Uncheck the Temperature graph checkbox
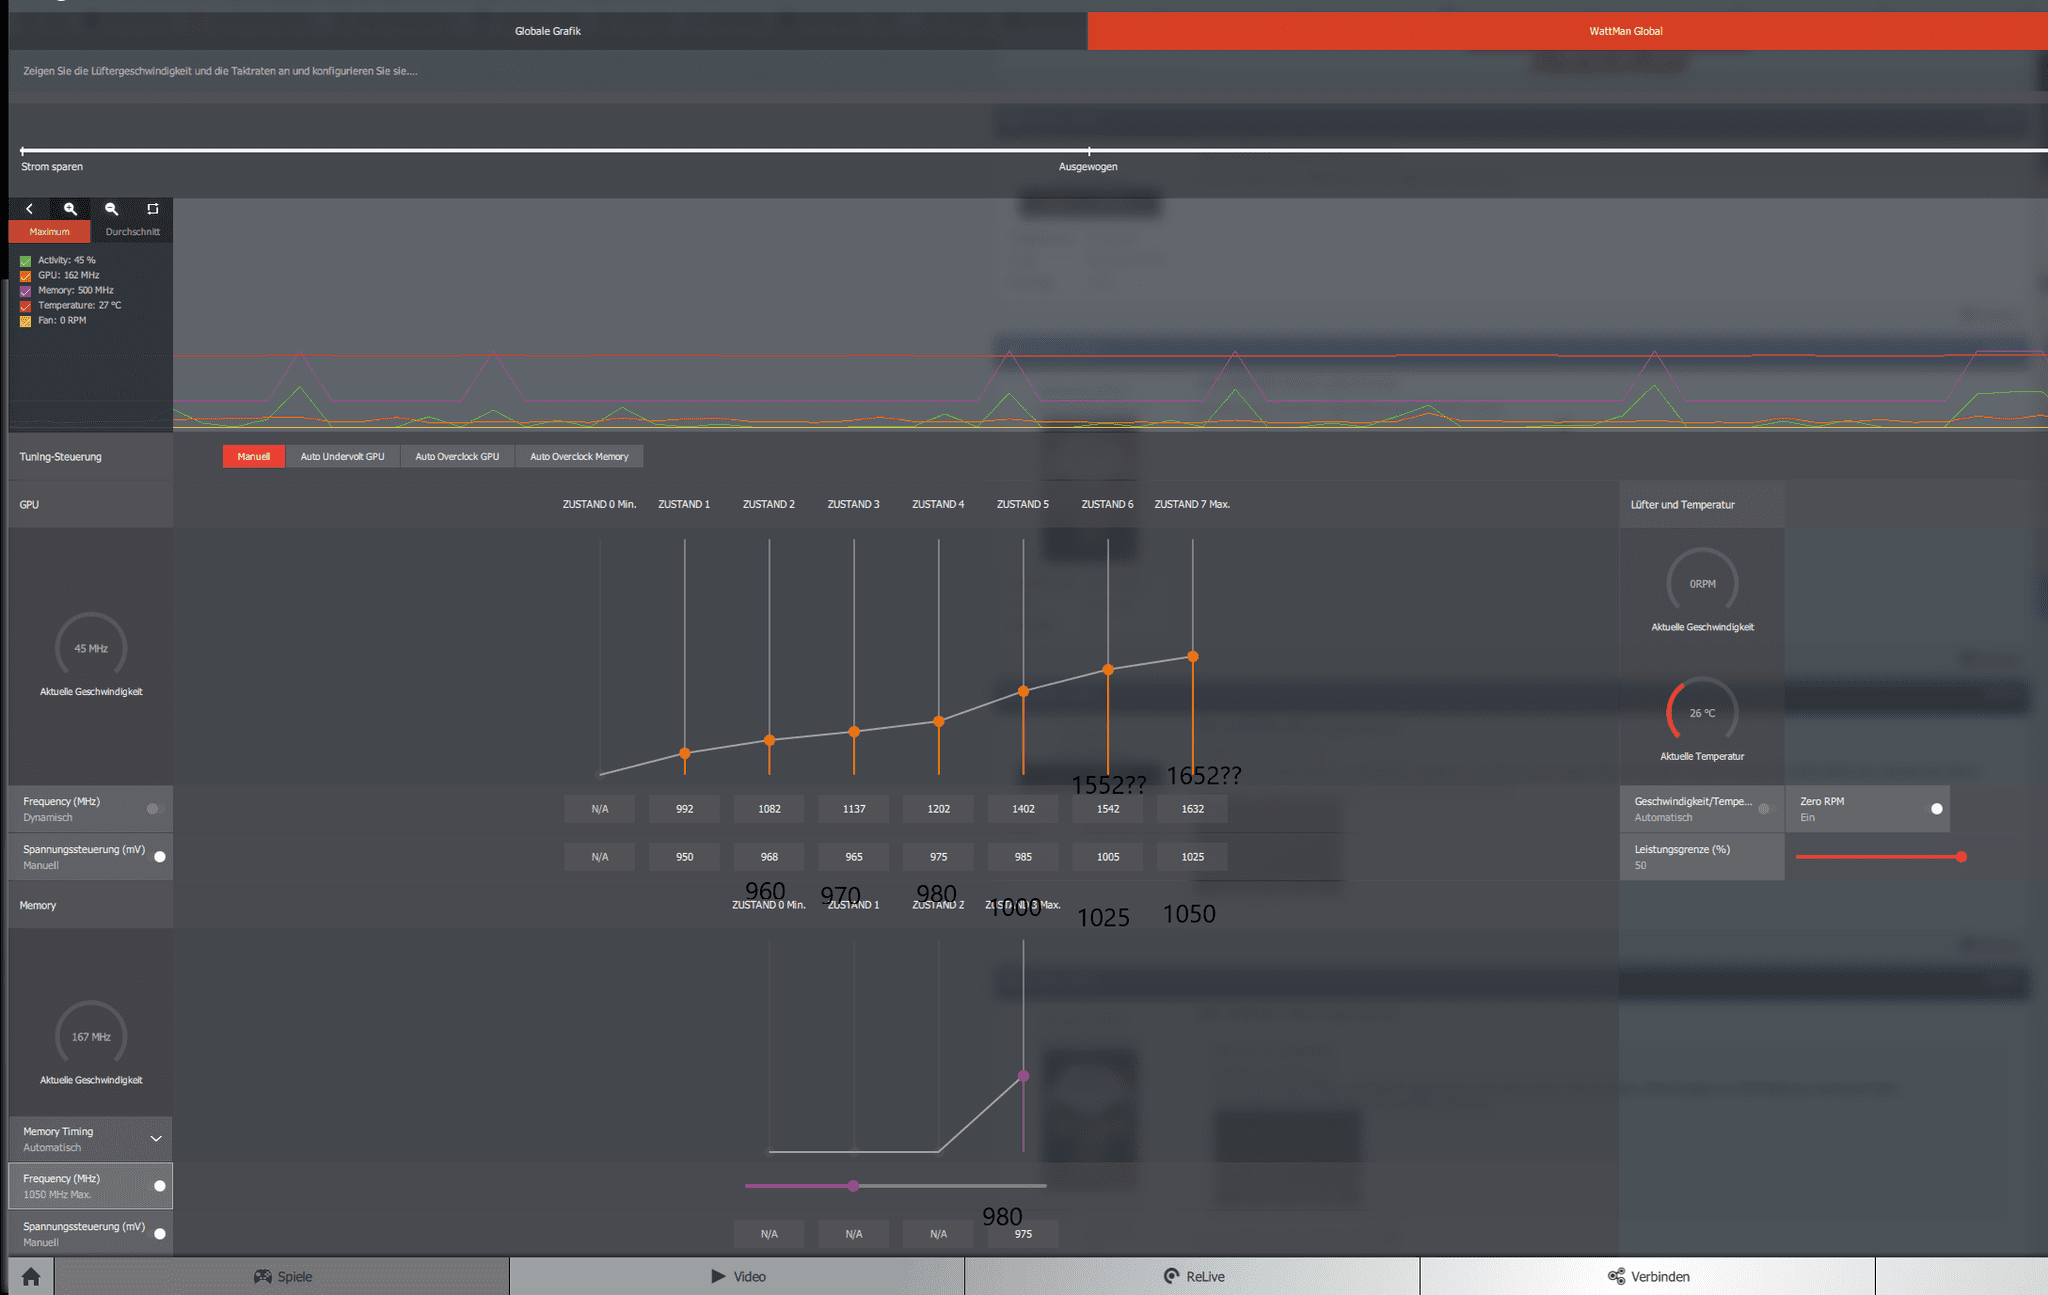 coord(26,306)
